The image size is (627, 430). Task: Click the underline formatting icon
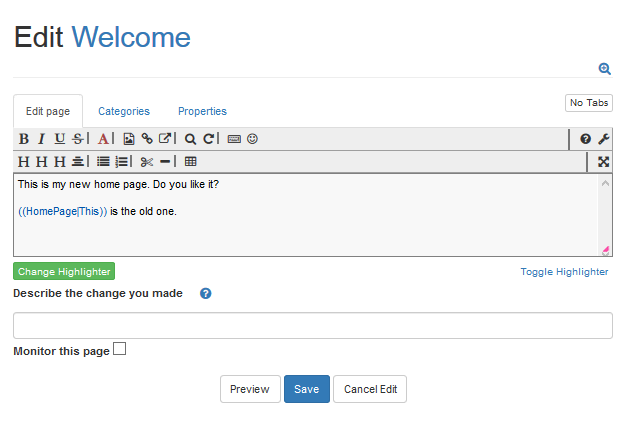click(60, 139)
